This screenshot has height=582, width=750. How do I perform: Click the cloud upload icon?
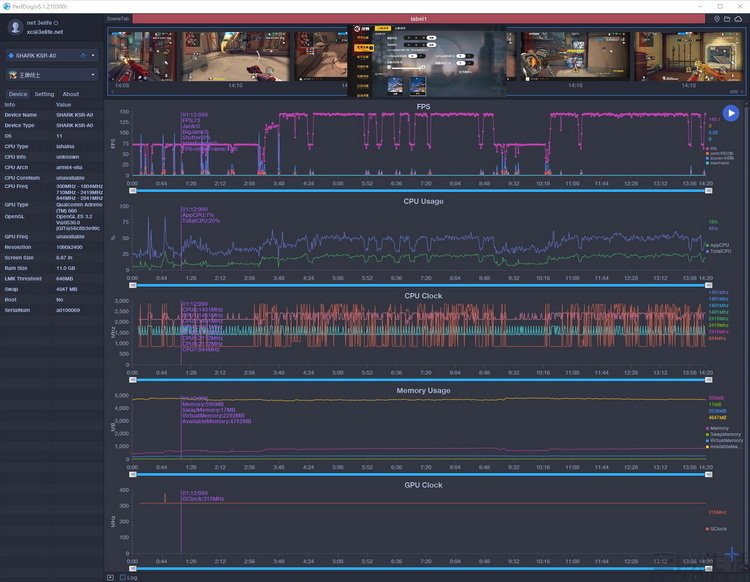click(739, 19)
